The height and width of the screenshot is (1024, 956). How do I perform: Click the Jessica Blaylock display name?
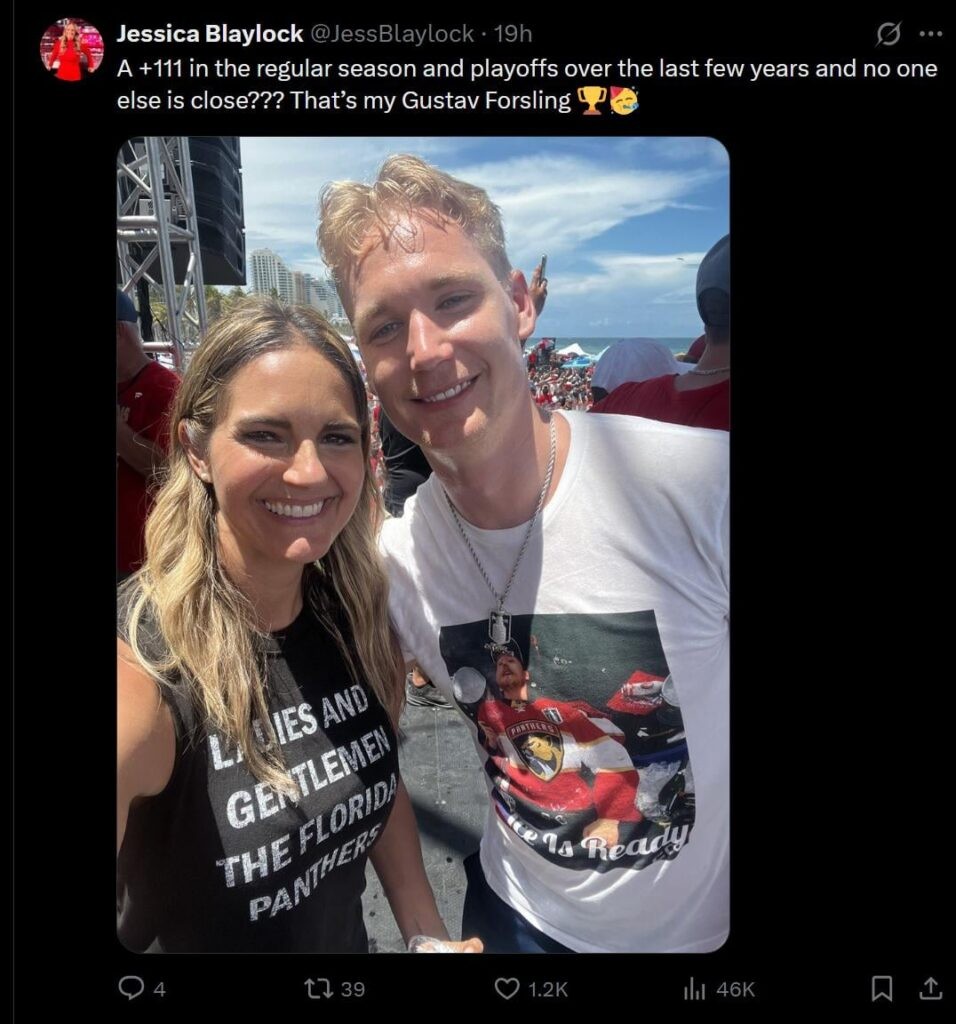[x=210, y=33]
